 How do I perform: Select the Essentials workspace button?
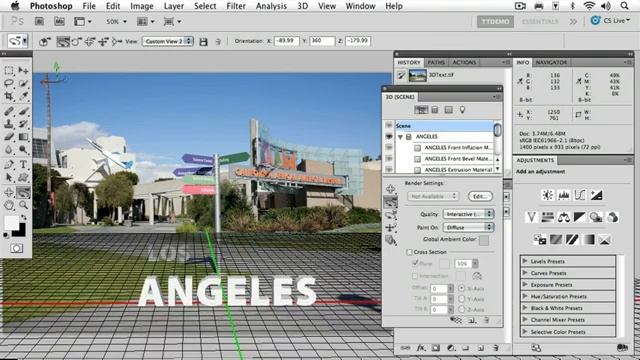(x=540, y=21)
